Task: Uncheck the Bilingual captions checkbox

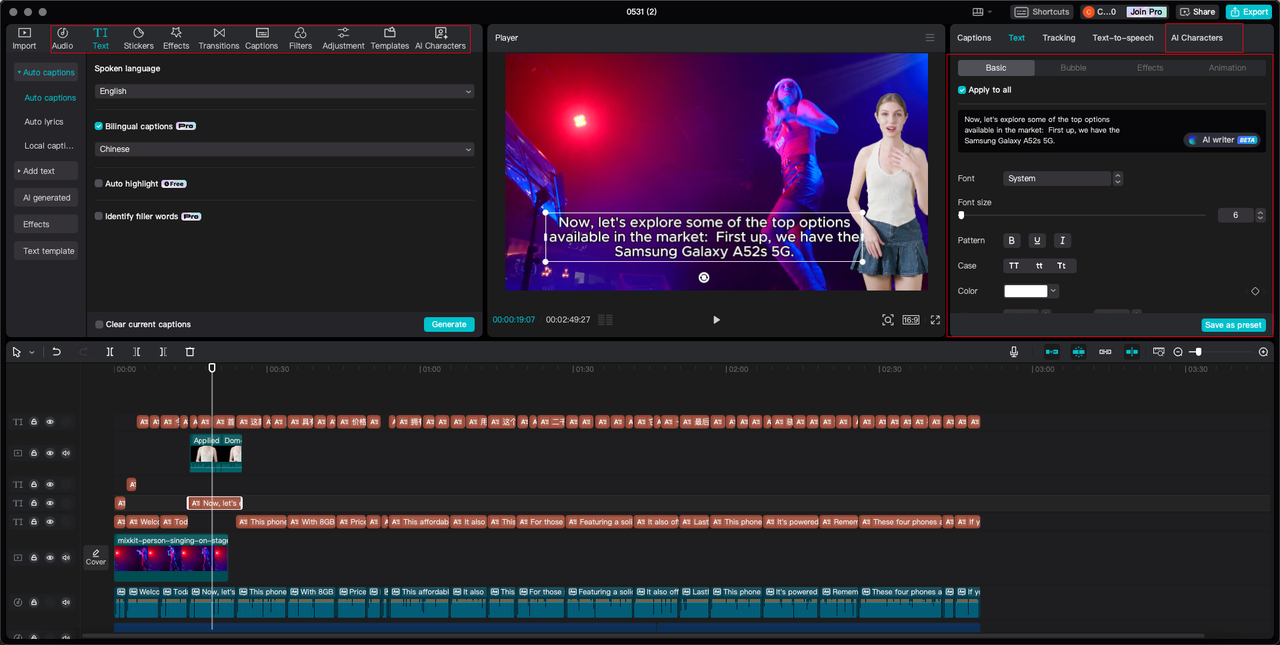Action: pyautogui.click(x=99, y=127)
